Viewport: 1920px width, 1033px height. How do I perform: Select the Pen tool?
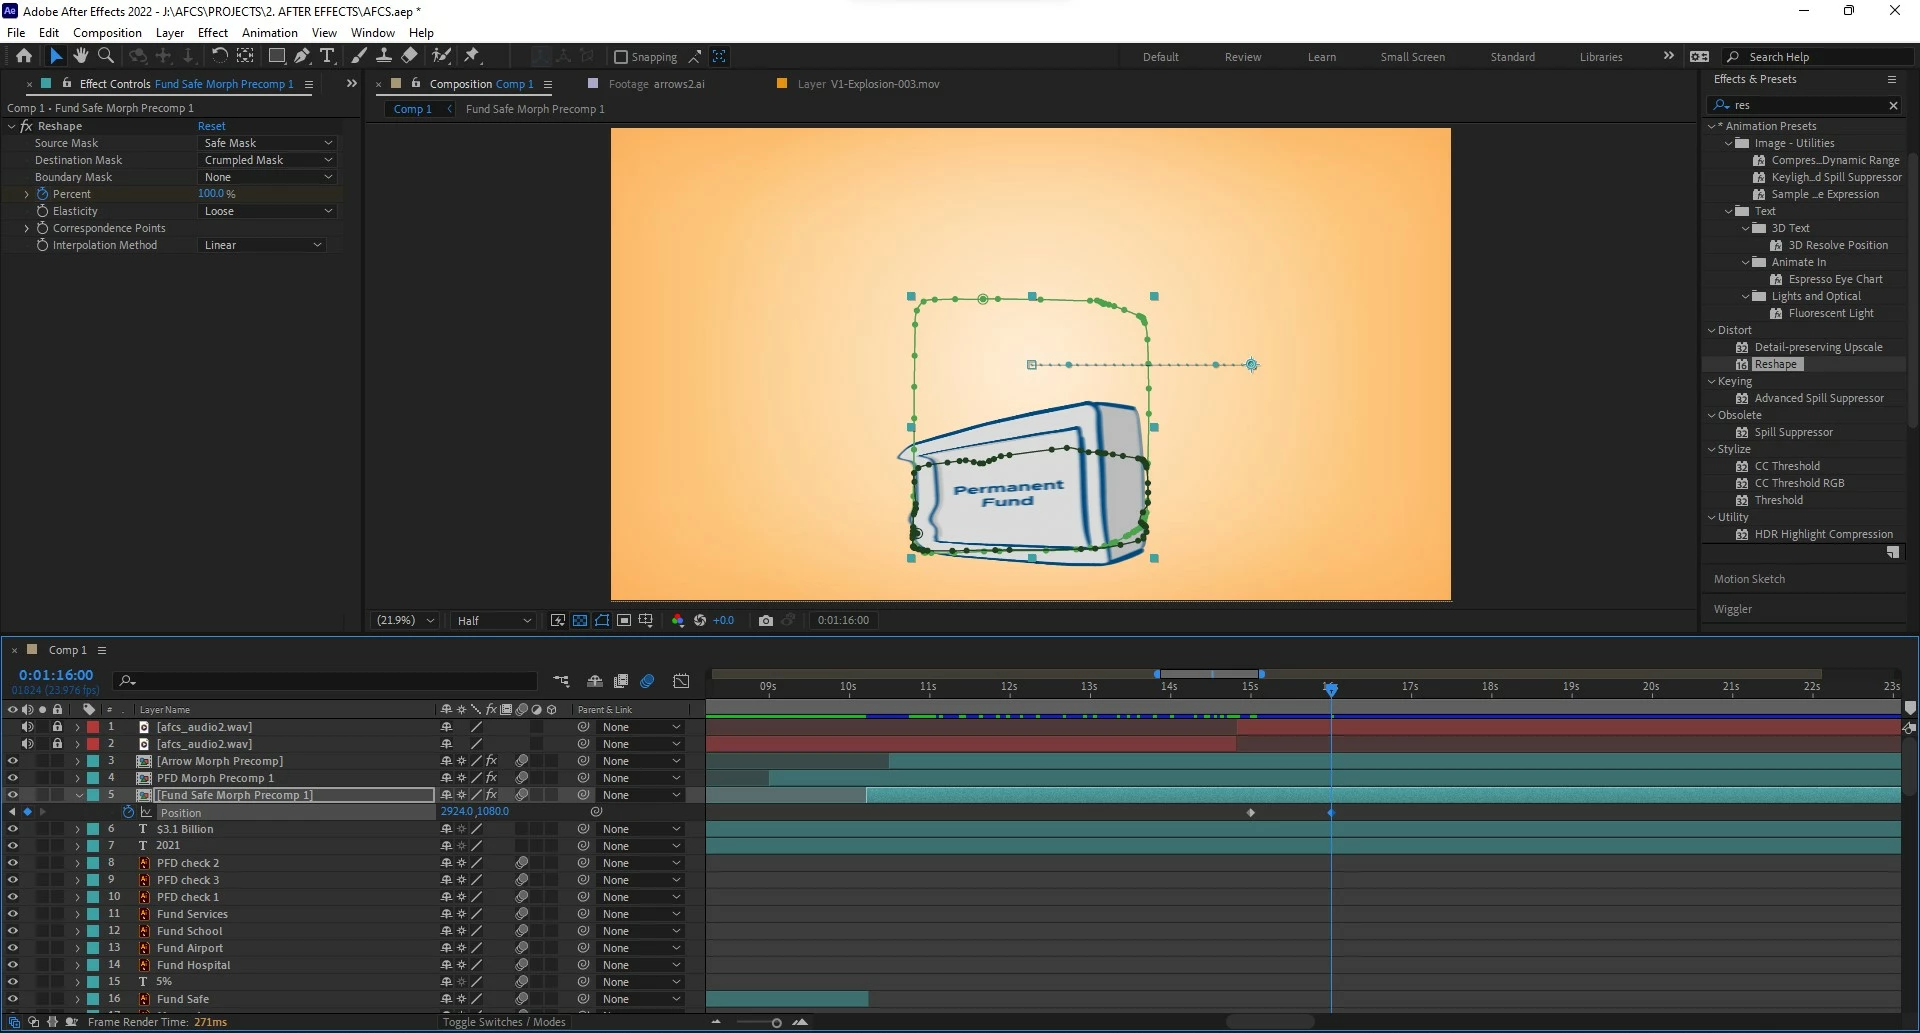(x=302, y=56)
